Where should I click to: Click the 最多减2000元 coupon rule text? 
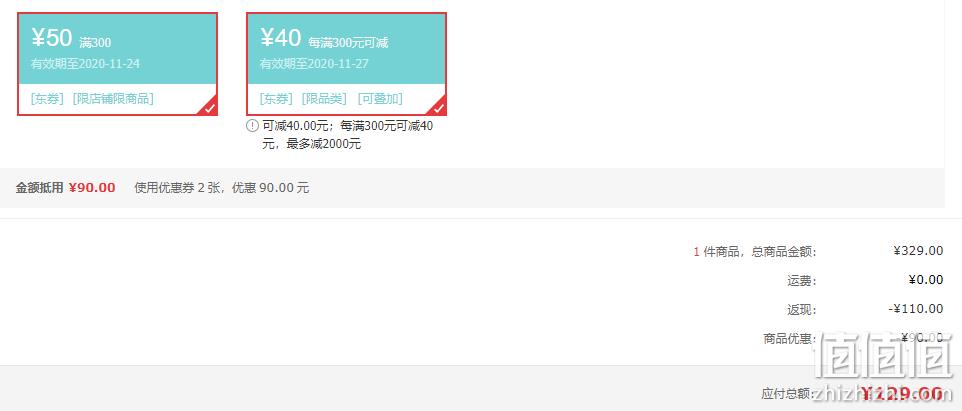[x=330, y=145]
